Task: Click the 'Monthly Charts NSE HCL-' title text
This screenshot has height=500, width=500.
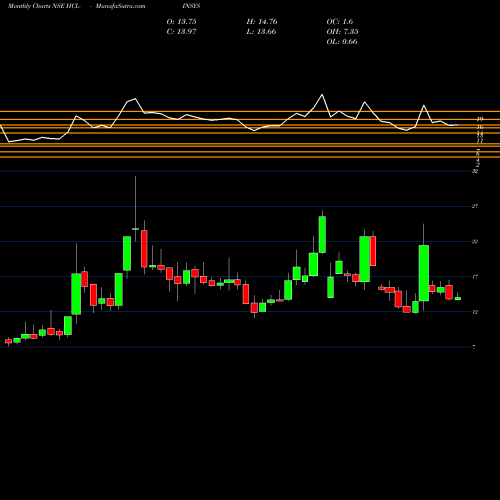Action: pos(44,6)
